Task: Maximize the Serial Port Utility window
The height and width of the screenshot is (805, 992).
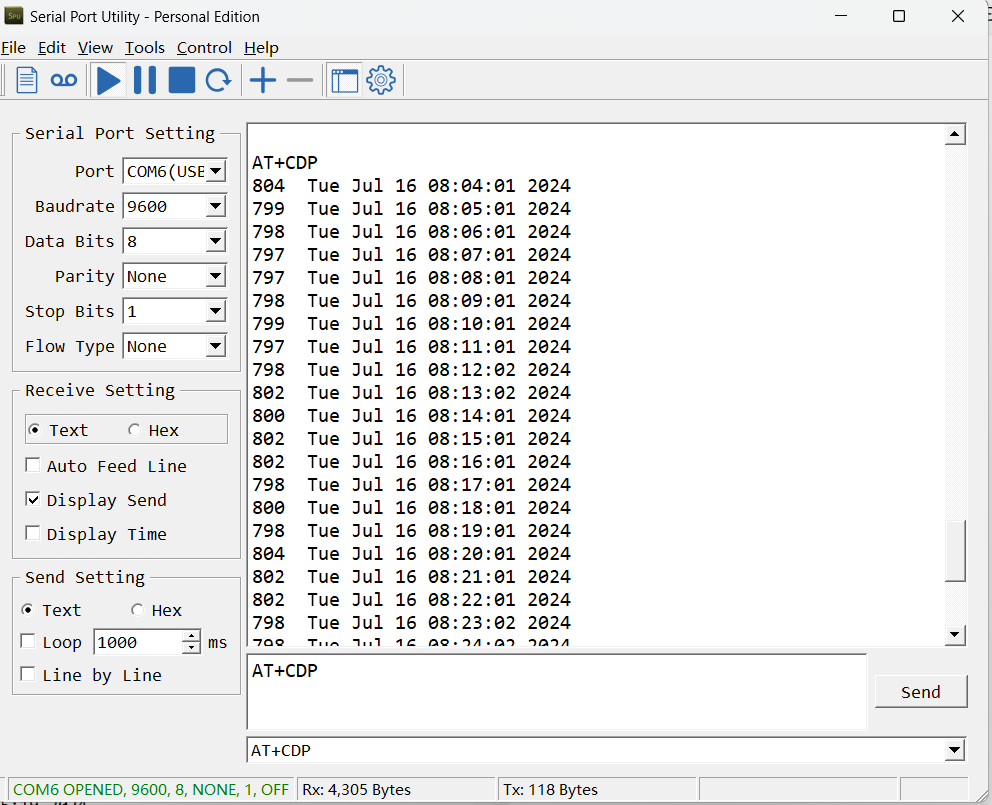Action: pyautogui.click(x=899, y=16)
